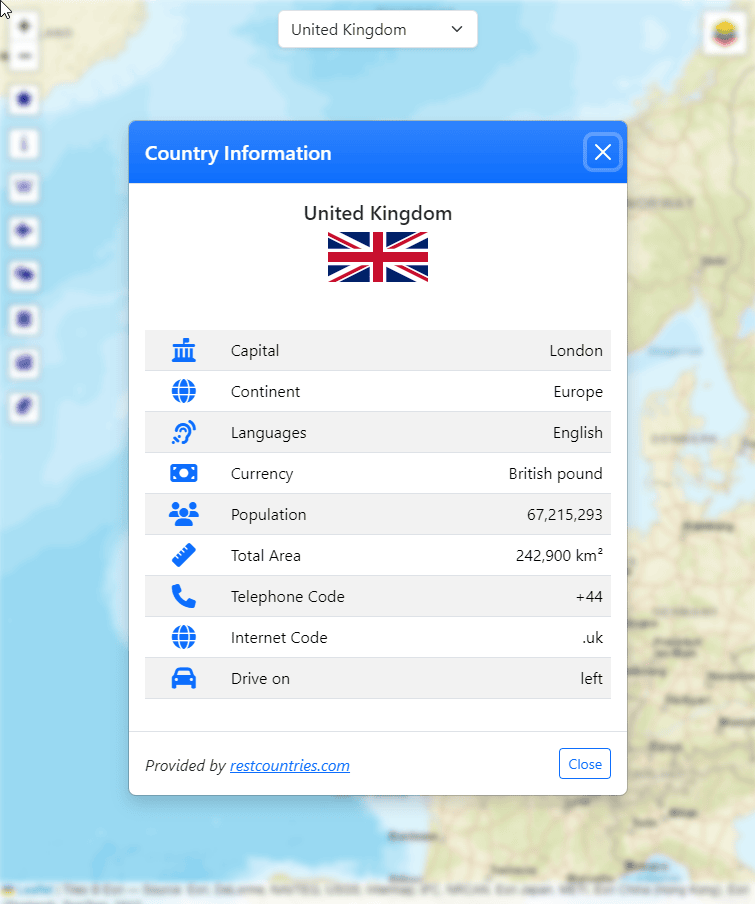Click the area value 242,900 km²
This screenshot has width=755, height=904.
pos(559,555)
